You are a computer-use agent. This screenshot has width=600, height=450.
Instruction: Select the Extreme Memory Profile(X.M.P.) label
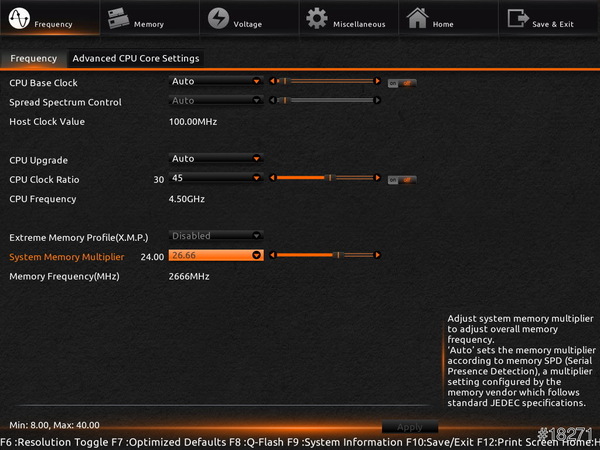click(79, 238)
